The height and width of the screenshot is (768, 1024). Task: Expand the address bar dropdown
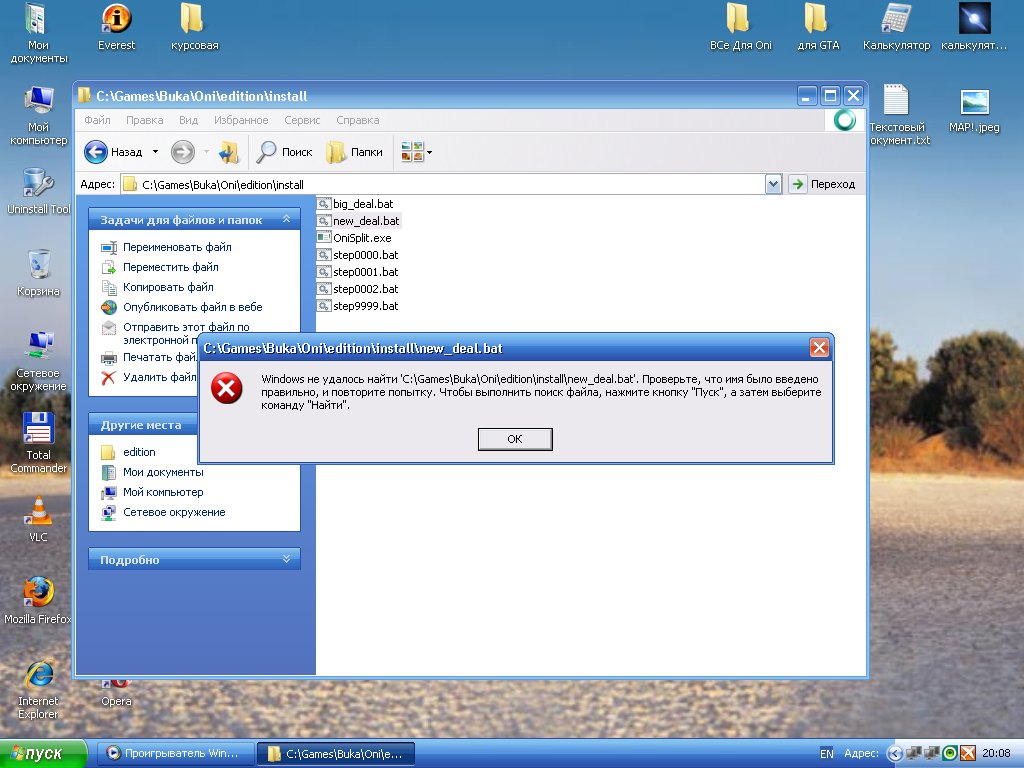pyautogui.click(x=773, y=184)
